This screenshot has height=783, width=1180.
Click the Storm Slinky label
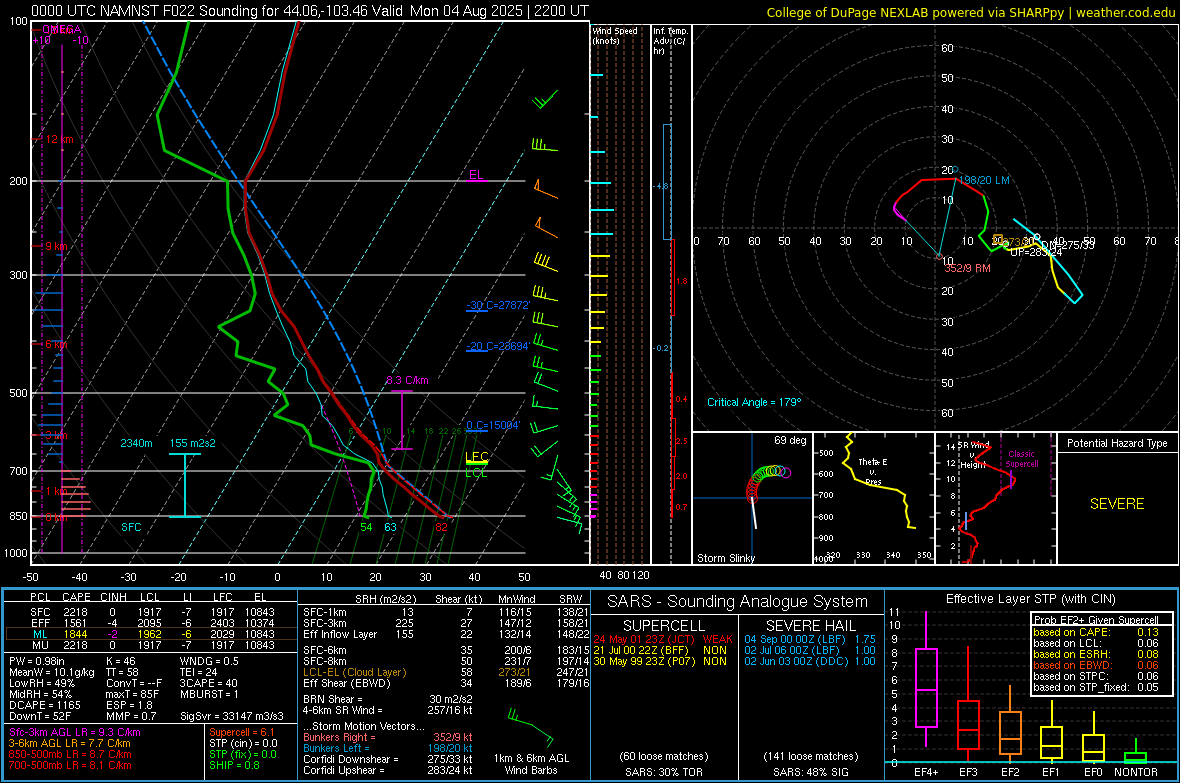click(725, 558)
